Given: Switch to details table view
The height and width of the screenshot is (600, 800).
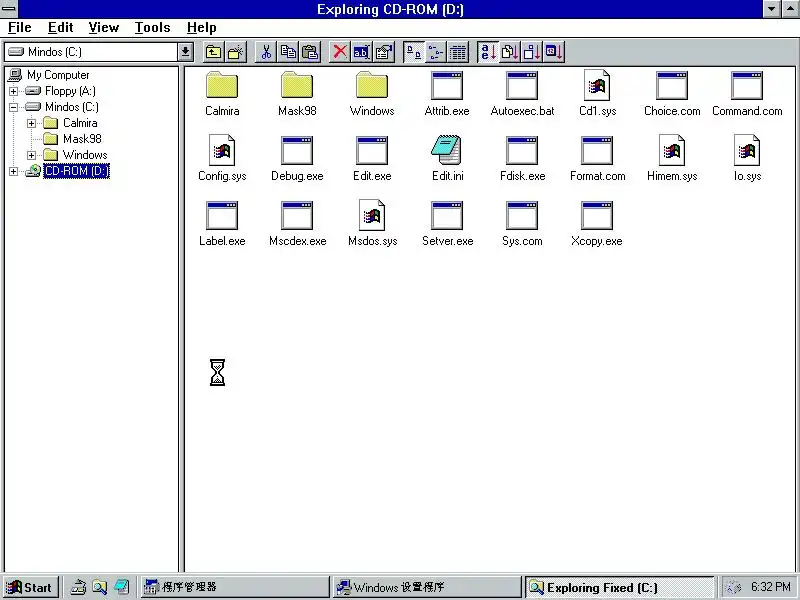Looking at the screenshot, I should (x=458, y=52).
